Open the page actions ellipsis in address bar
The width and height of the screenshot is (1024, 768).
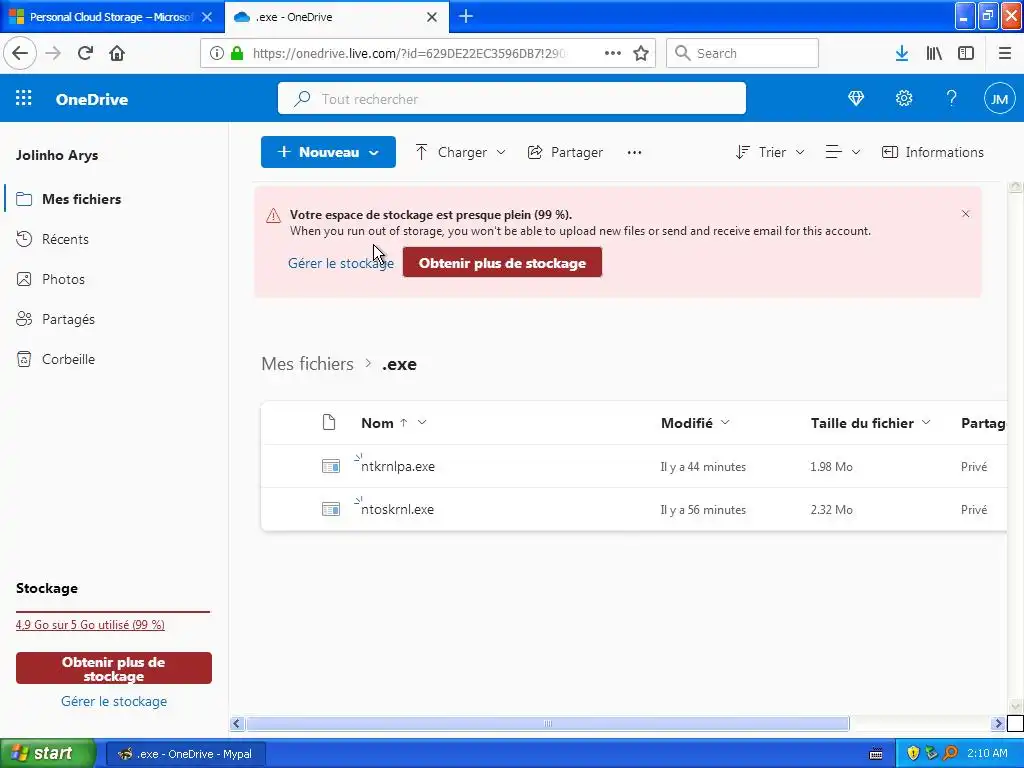point(613,53)
